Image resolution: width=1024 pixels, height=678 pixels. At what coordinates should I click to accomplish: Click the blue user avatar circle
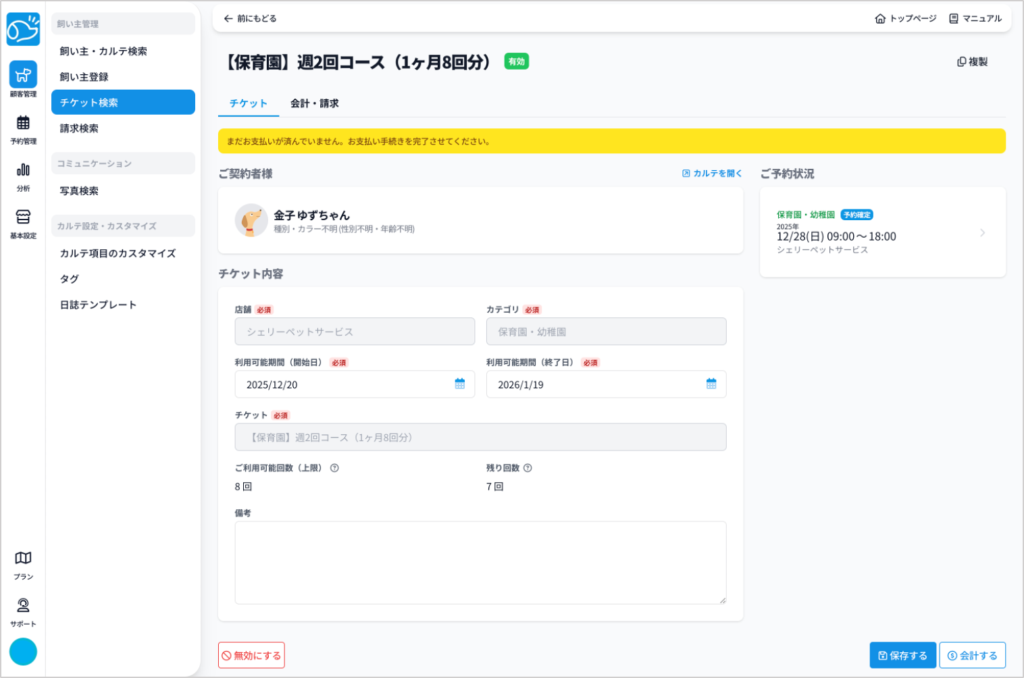23,651
